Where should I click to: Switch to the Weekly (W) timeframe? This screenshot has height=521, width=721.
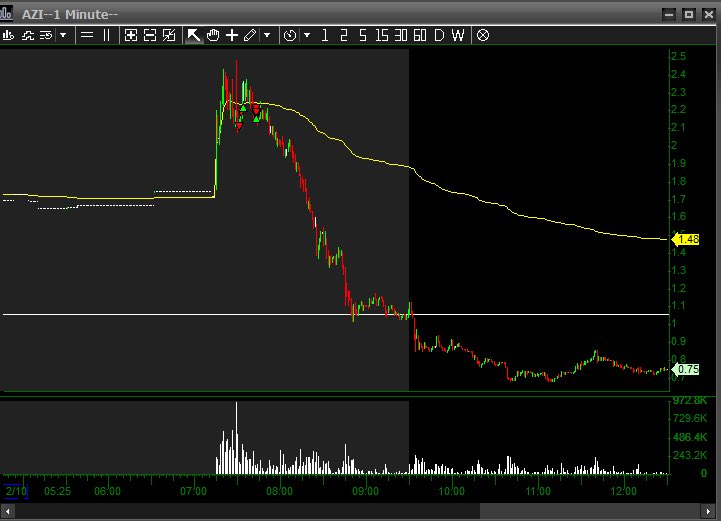(x=458, y=35)
